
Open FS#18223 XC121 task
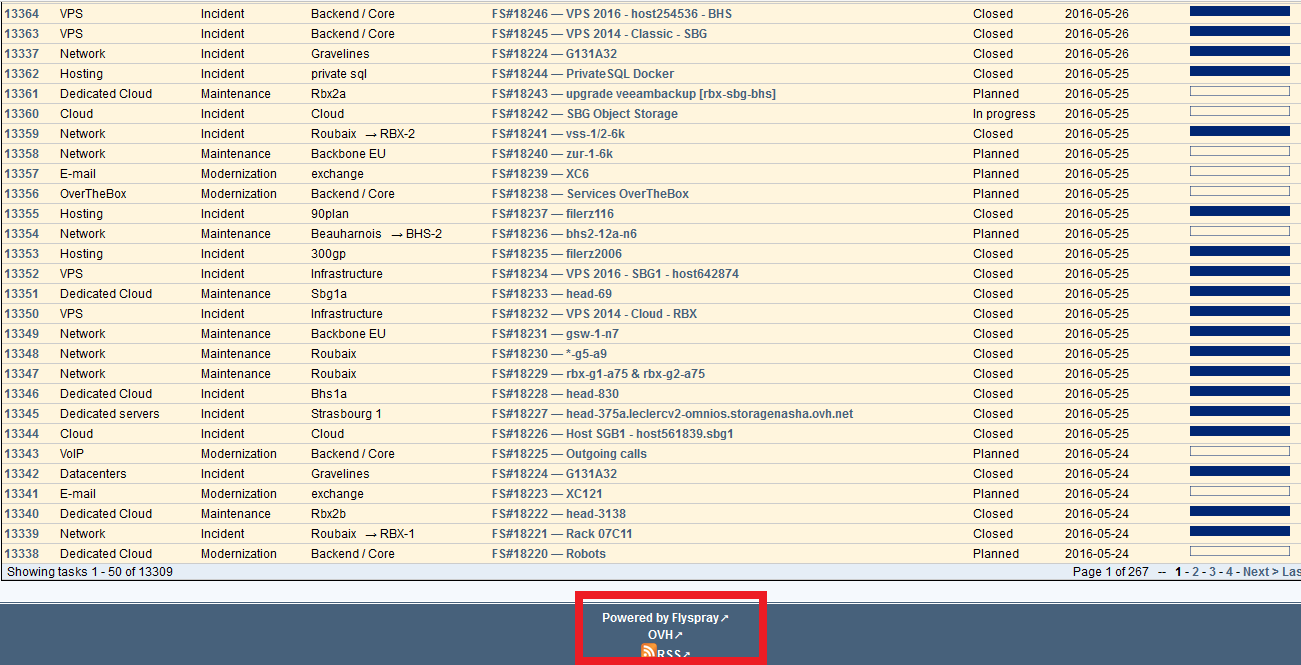tap(547, 494)
